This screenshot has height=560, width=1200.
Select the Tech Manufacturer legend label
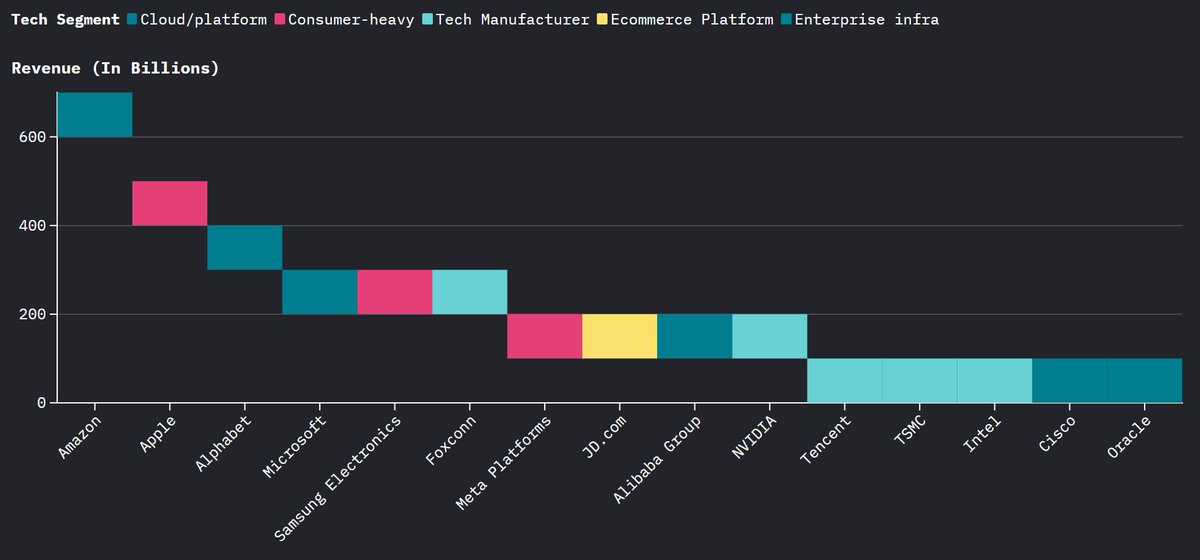512,19
